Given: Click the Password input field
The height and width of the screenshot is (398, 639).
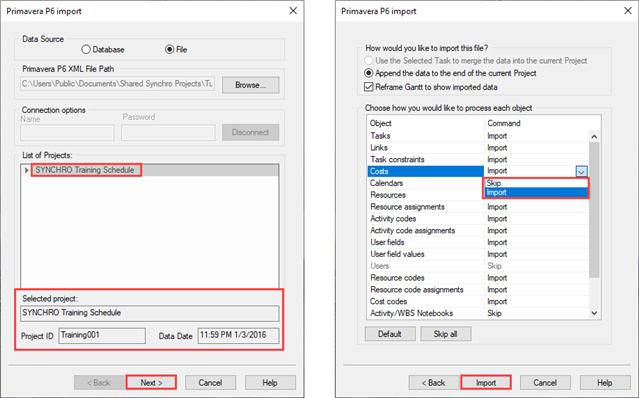Looking at the screenshot, I should 168,133.
